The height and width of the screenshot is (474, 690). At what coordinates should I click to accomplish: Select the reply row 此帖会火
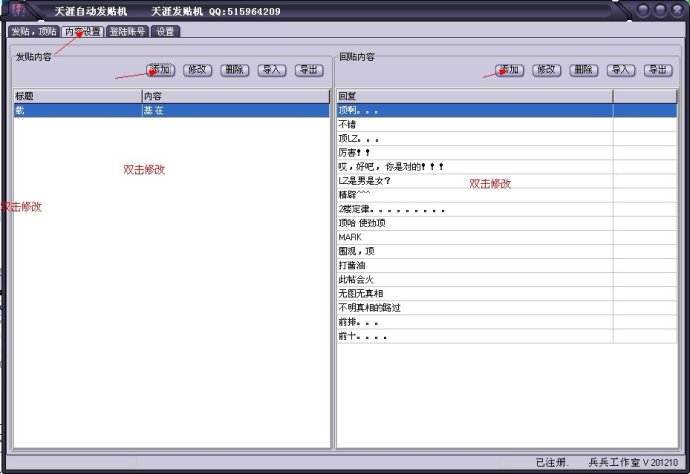point(507,279)
